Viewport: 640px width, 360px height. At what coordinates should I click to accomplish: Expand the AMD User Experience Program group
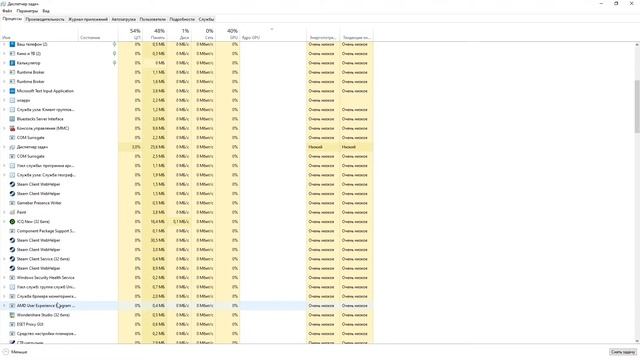pos(4,305)
